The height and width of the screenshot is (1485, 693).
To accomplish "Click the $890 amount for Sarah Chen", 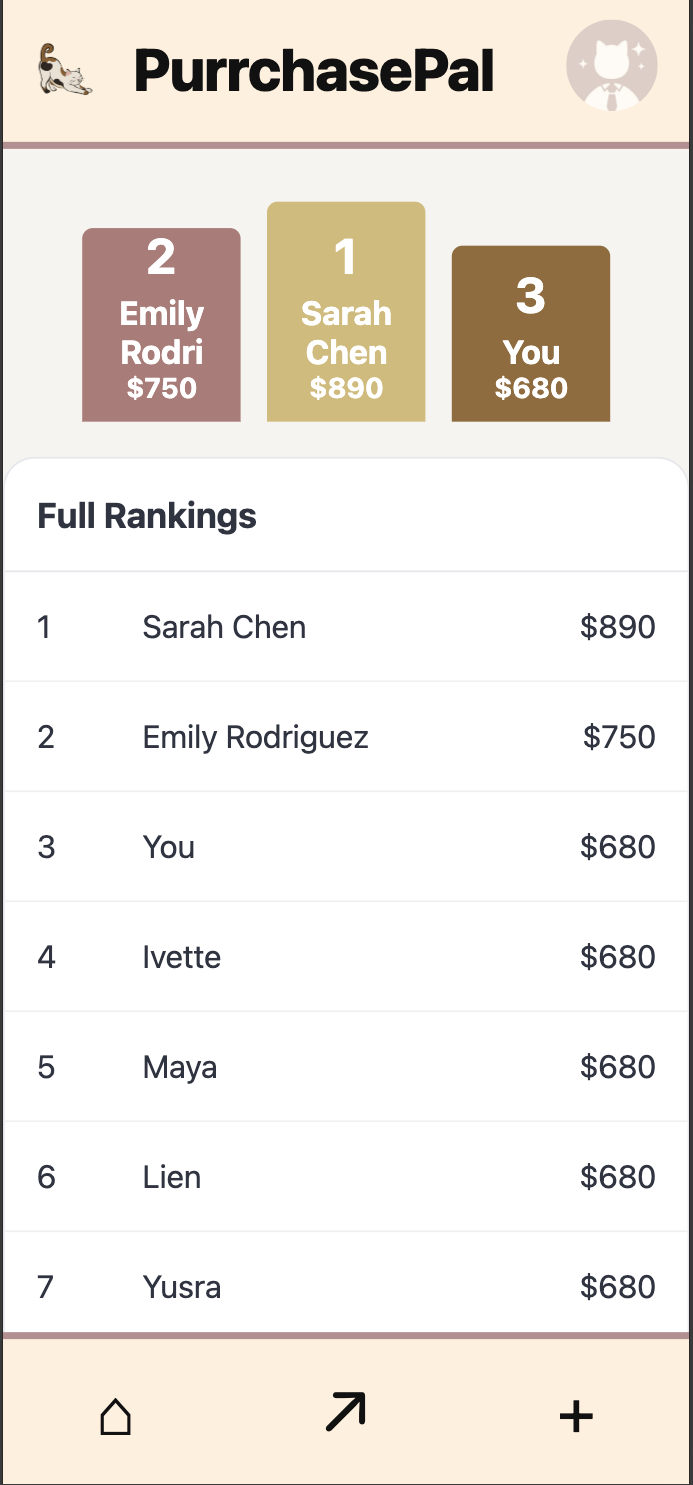I will 617,627.
